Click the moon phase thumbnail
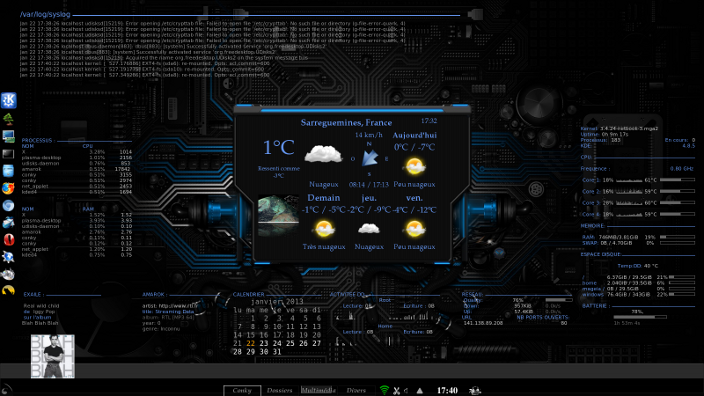704x396 pixels. point(278,215)
